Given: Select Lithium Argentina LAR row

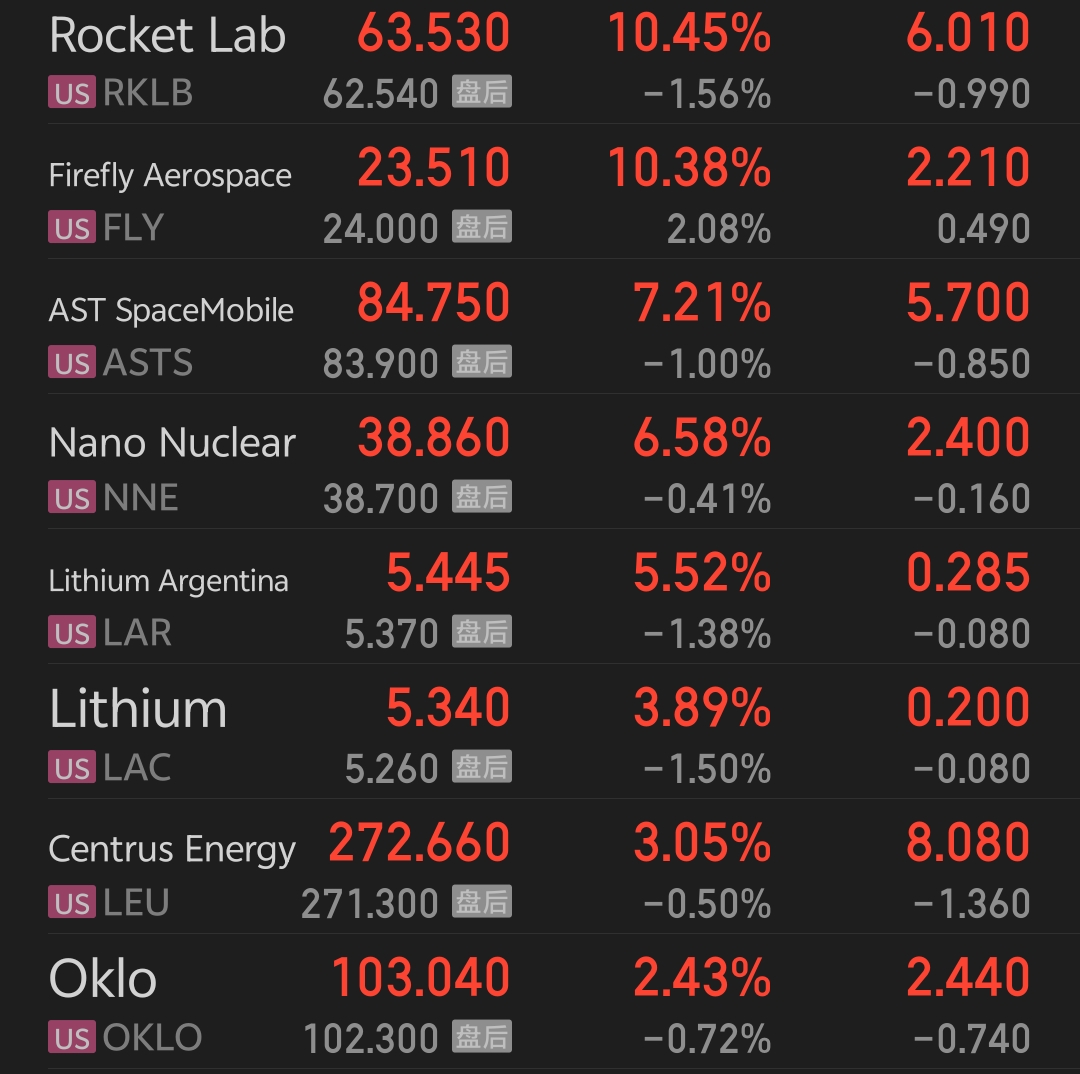Looking at the screenshot, I should pos(540,597).
